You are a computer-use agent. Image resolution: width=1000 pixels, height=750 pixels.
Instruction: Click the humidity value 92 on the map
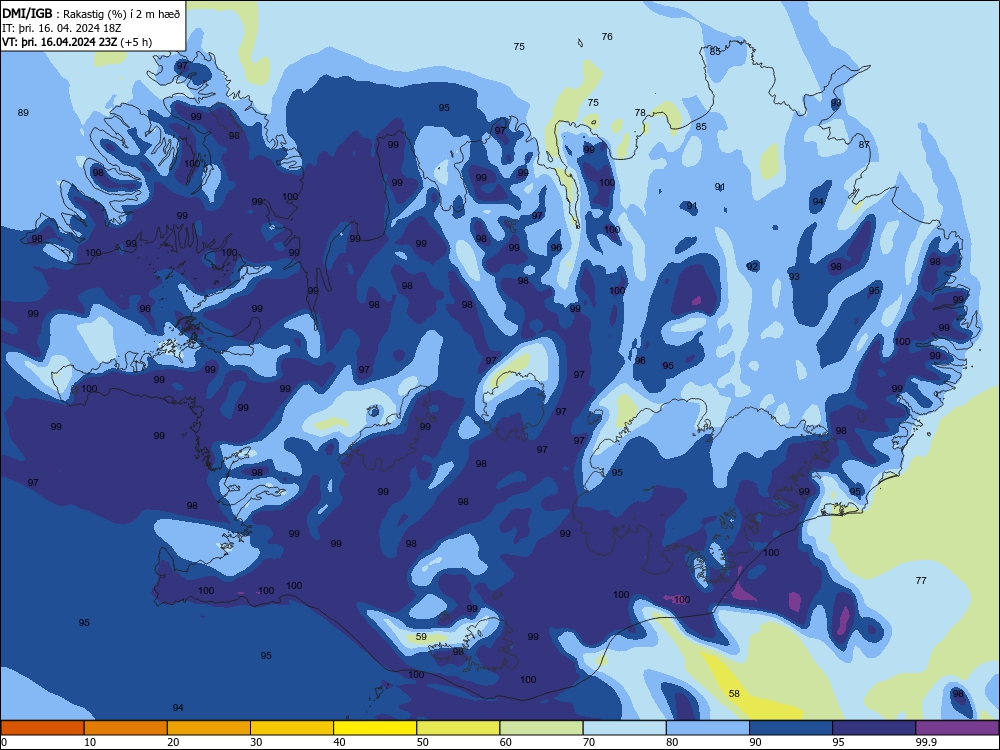pos(753,267)
